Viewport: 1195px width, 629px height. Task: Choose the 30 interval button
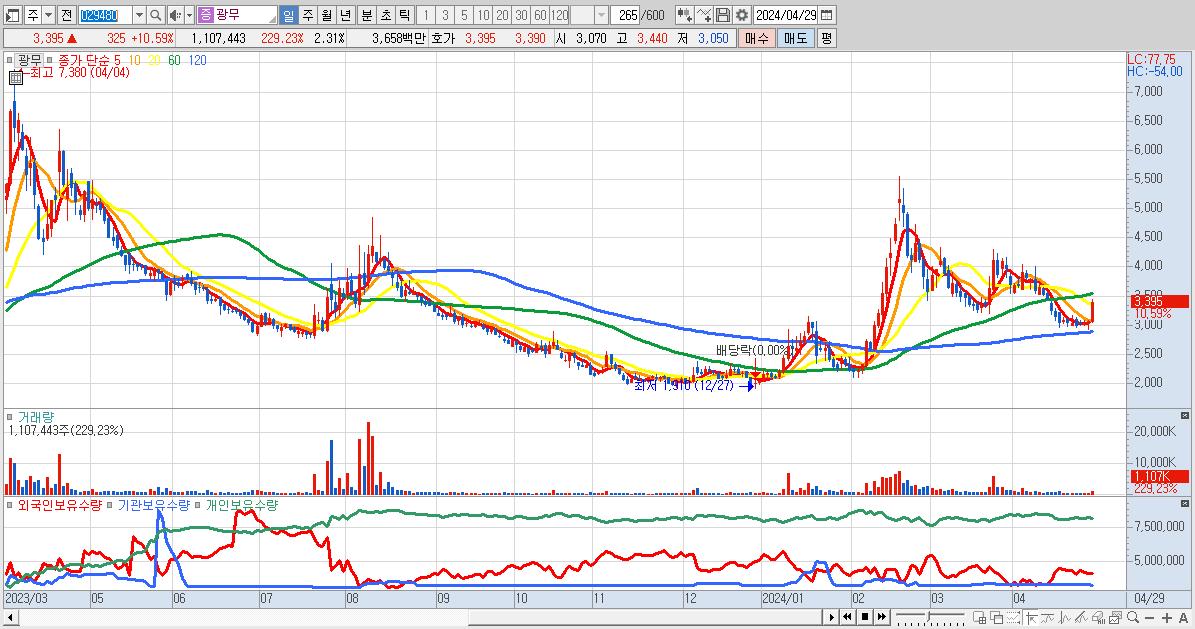[521, 15]
